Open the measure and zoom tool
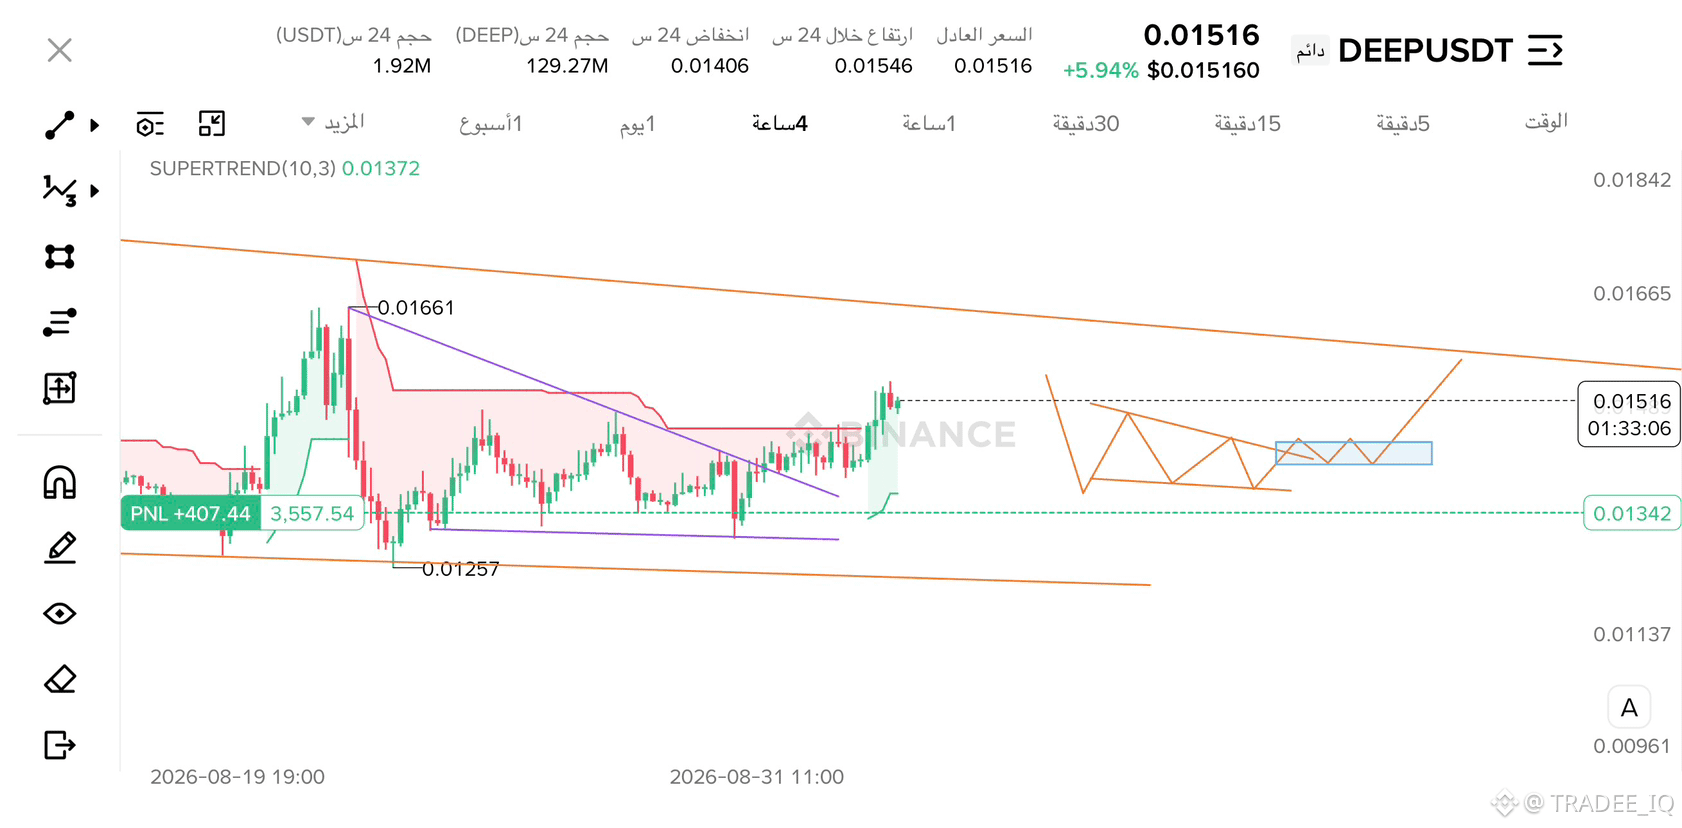The height and width of the screenshot is (828, 1682). pos(59,388)
